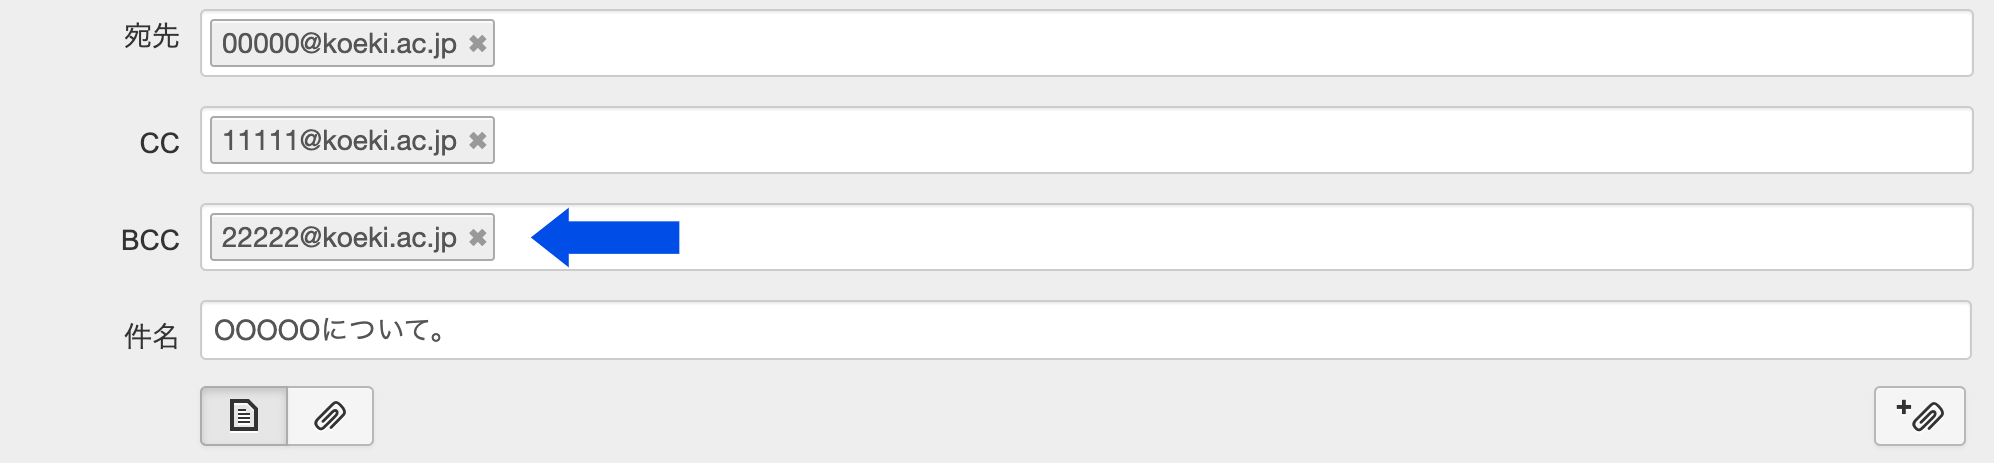Screen dimensions: 1994x463
Task: Place cursor before first O in subject
Action: [215, 331]
